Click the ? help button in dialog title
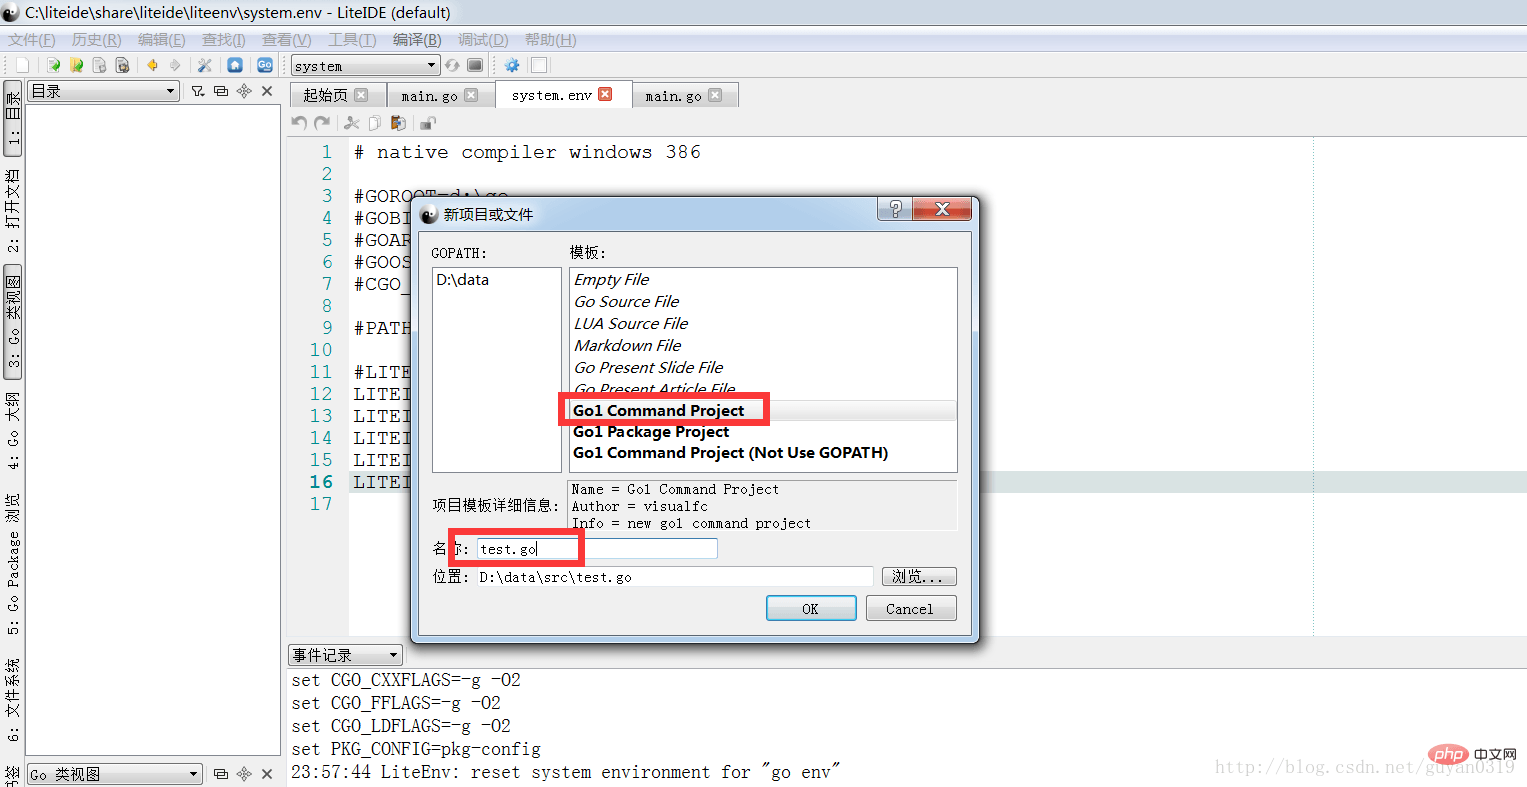Image resolution: width=1527 pixels, height=787 pixels. pos(895,208)
